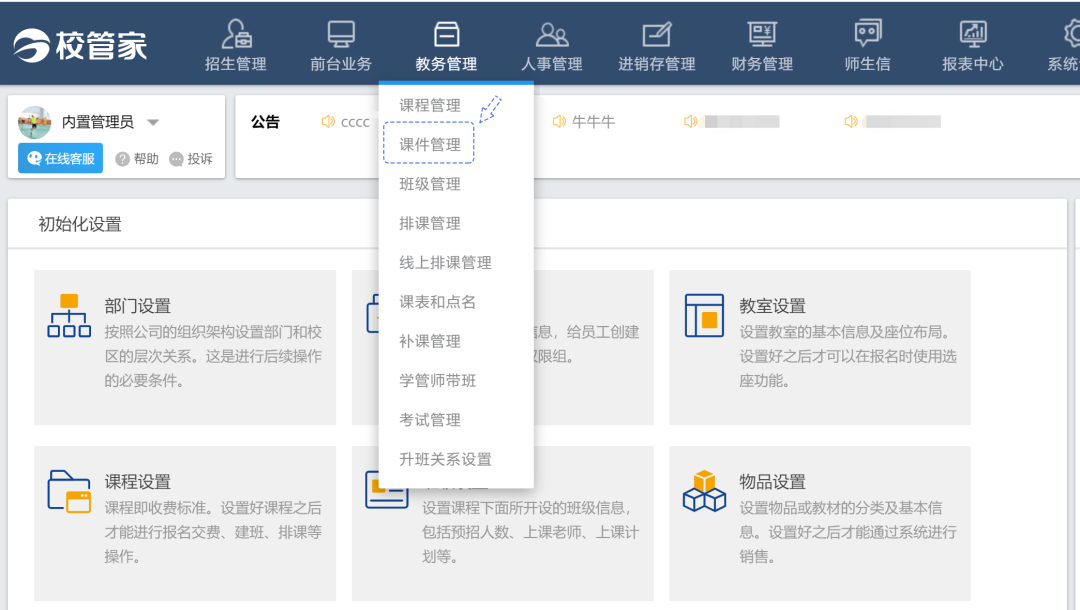Click the administrator avatar thumbnail
Screen dimensions: 1080x610
[x=36, y=120]
